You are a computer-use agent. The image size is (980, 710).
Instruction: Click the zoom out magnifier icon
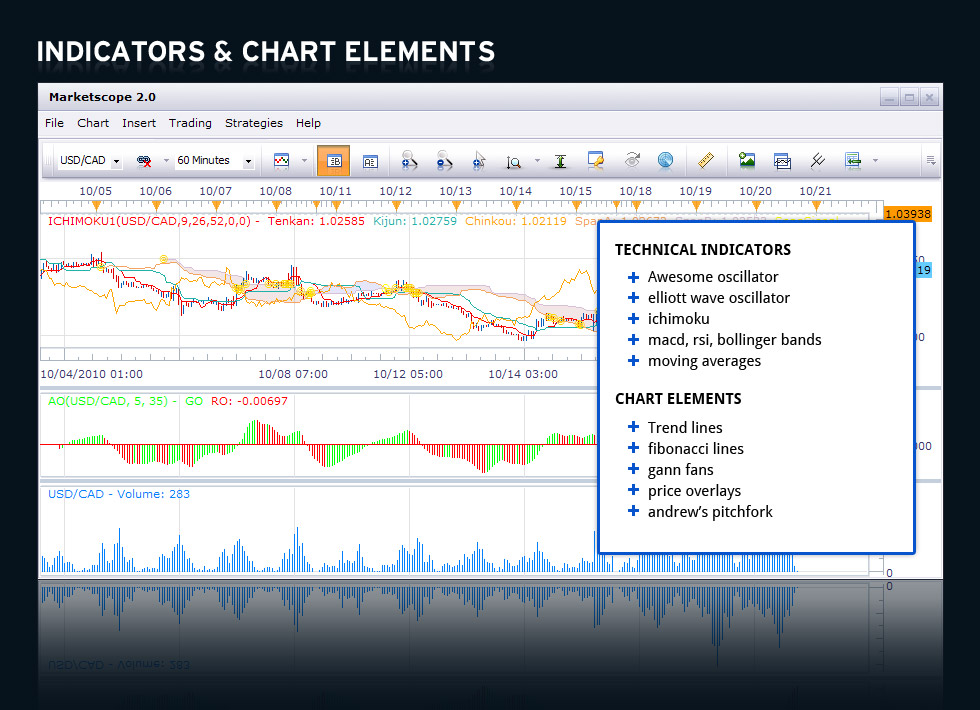[444, 161]
